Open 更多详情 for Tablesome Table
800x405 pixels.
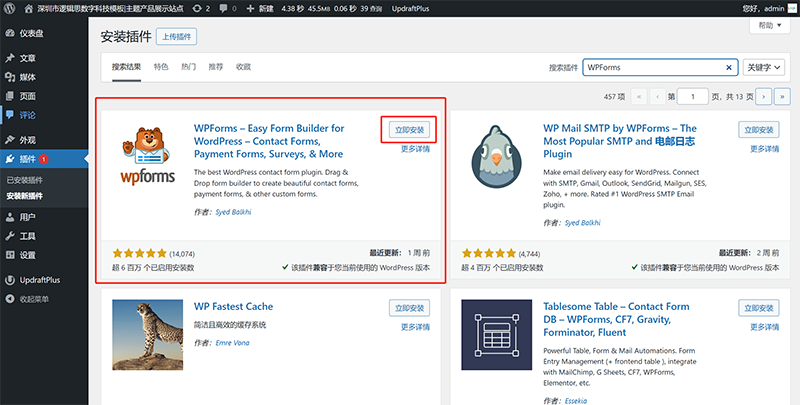(765, 327)
